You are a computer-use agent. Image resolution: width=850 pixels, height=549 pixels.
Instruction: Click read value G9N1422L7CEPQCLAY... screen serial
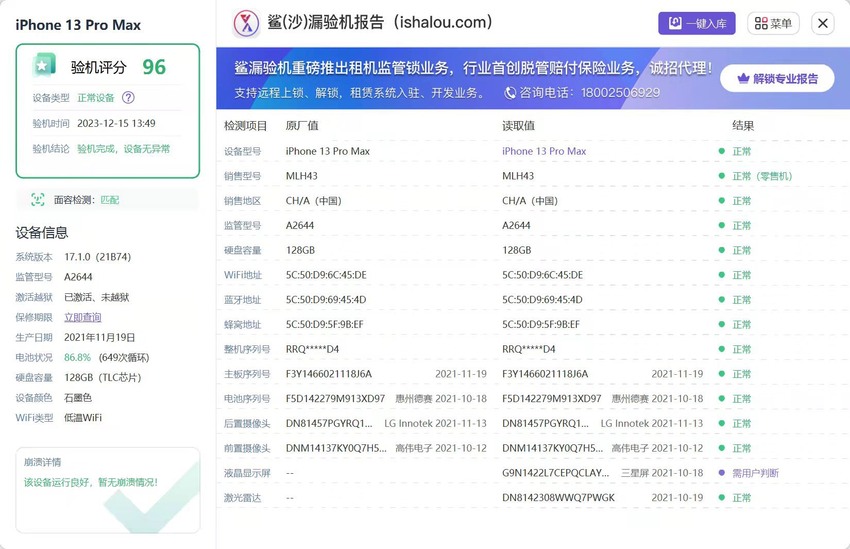(x=556, y=473)
